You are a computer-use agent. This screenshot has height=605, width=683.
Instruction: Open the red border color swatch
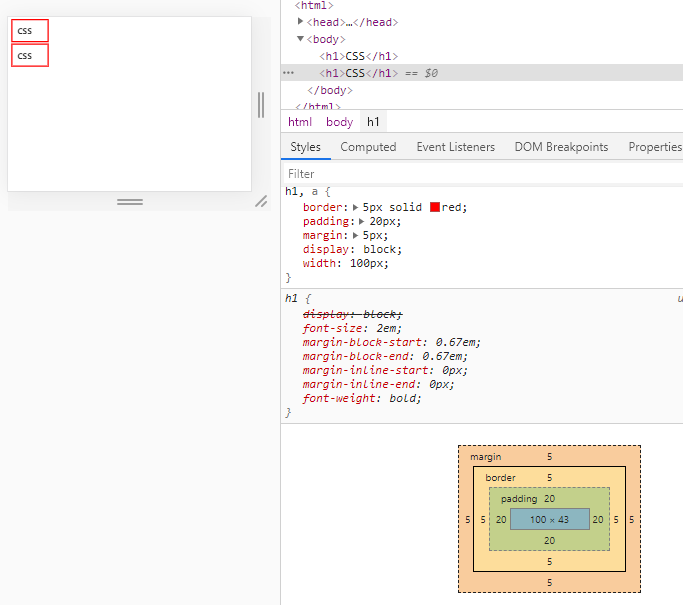434,207
